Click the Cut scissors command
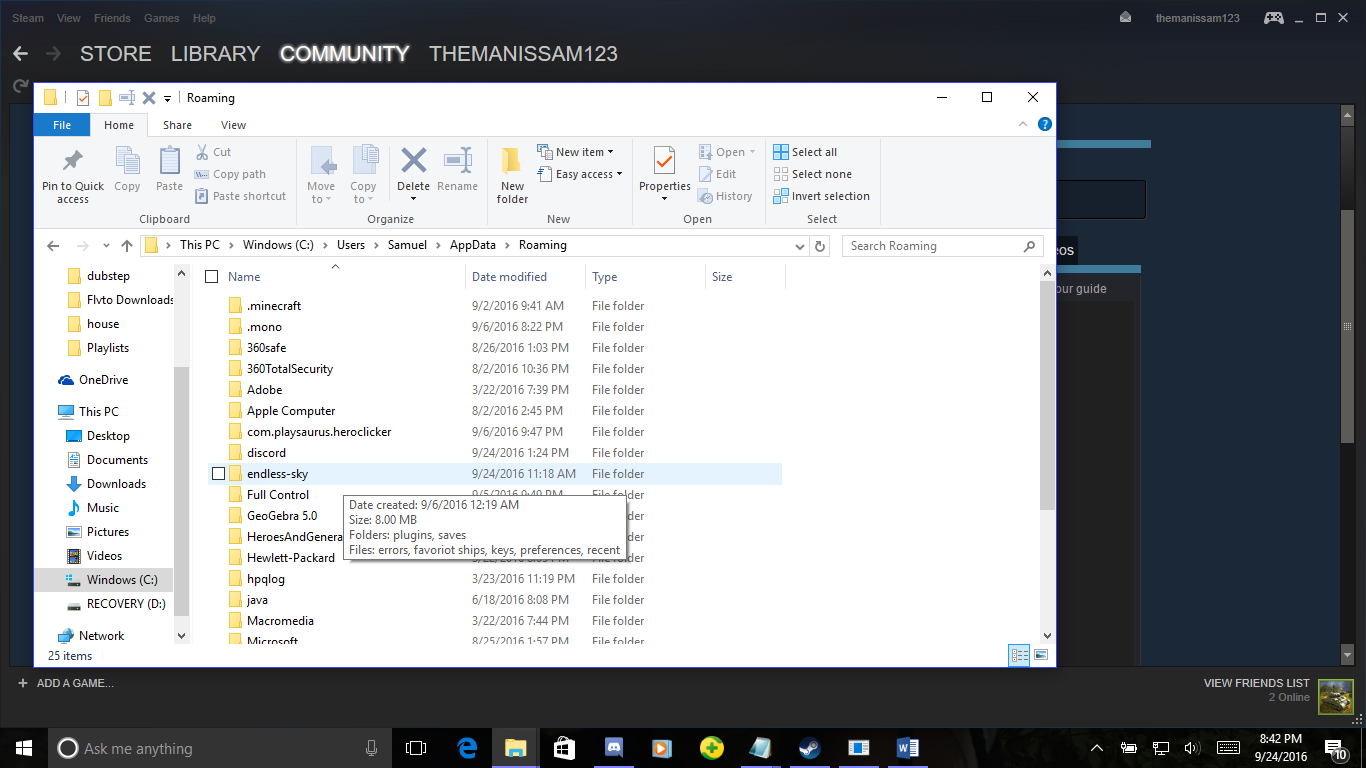1366x768 pixels. [x=213, y=152]
